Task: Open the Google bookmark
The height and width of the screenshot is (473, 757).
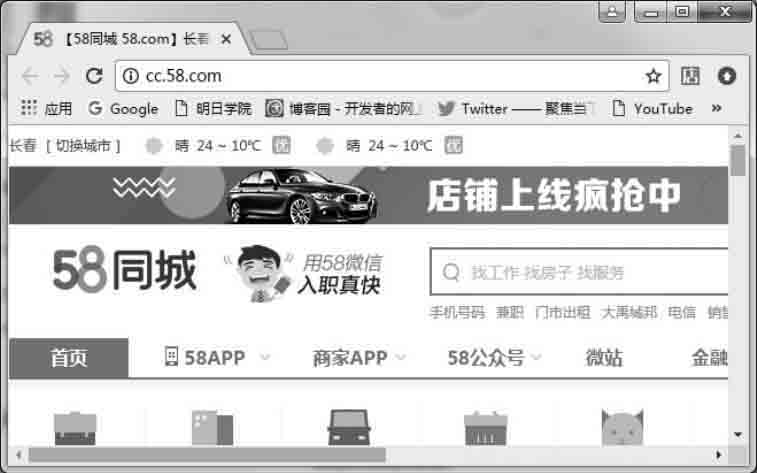Action: pyautogui.click(x=123, y=108)
